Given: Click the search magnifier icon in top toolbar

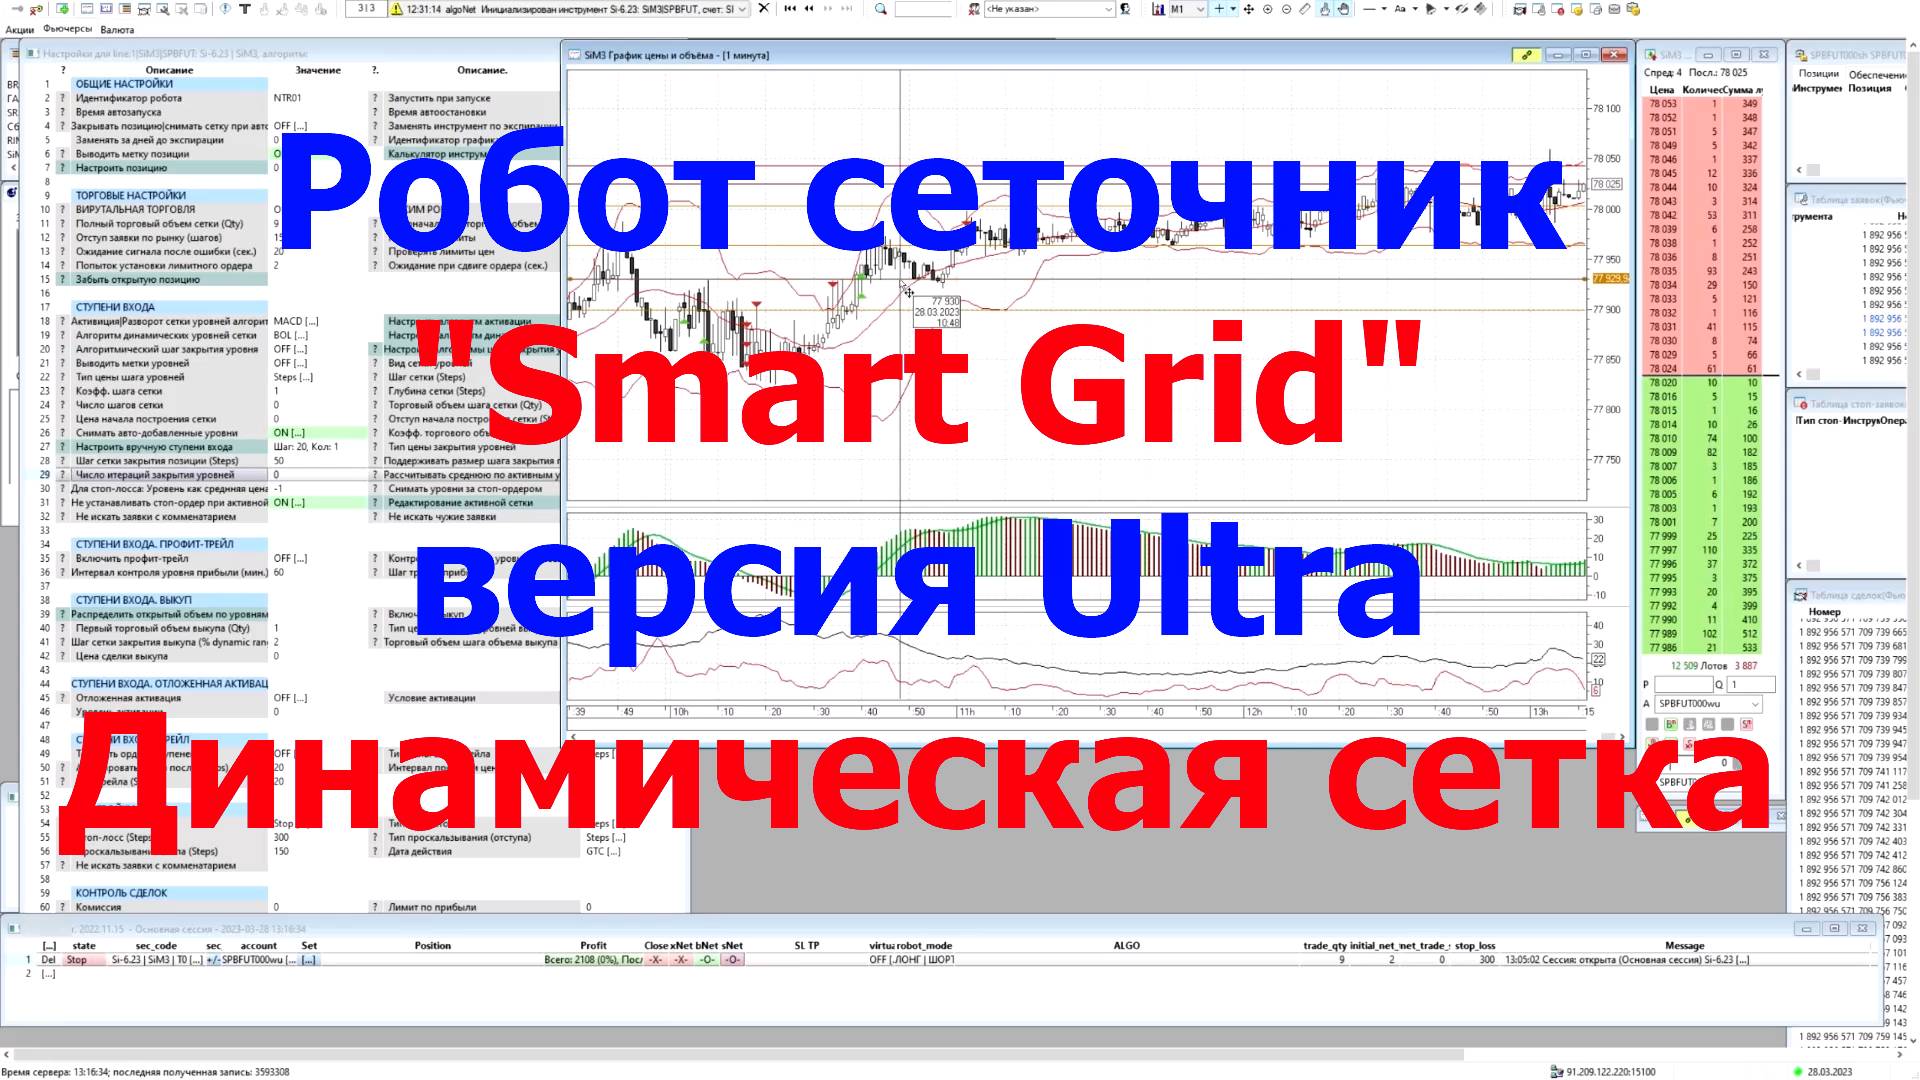Looking at the screenshot, I should tap(880, 9).
